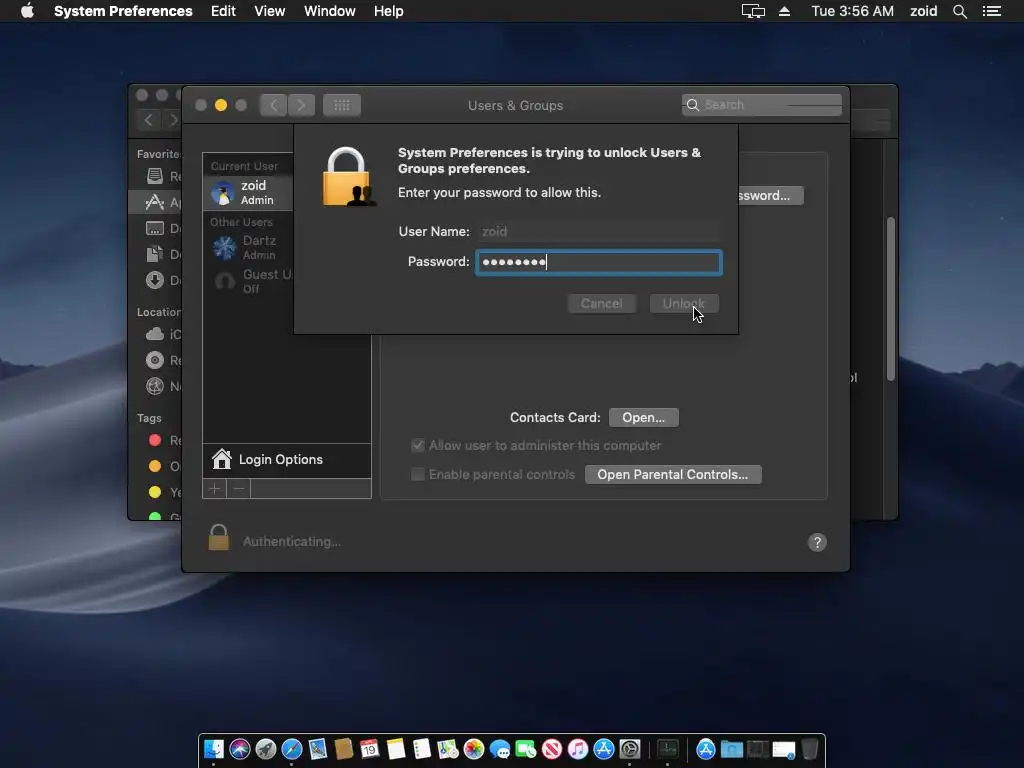Open Photos from the Dock
The width and height of the screenshot is (1024, 768).
pos(474,749)
